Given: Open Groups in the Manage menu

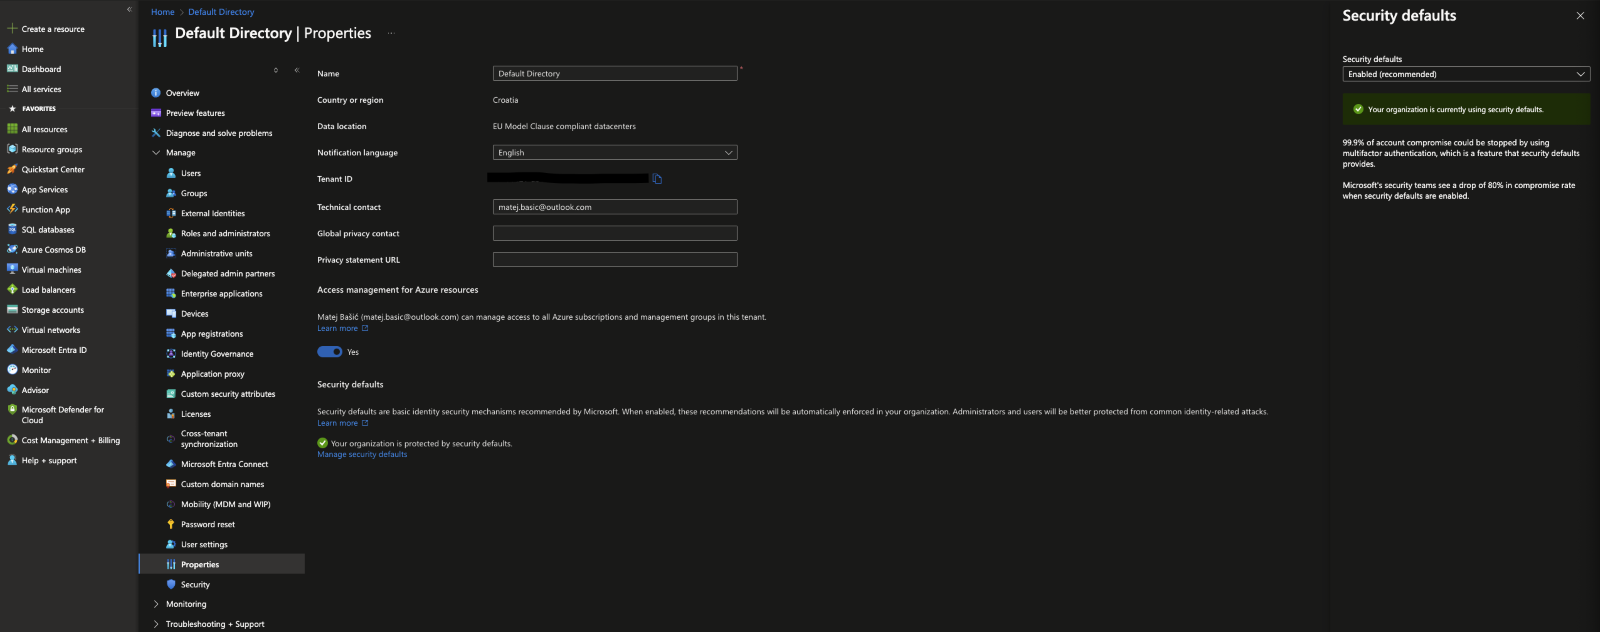Looking at the screenshot, I should coord(194,193).
